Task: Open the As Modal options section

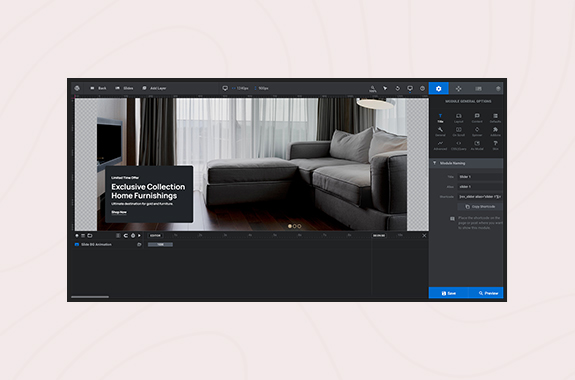Action: [477, 146]
